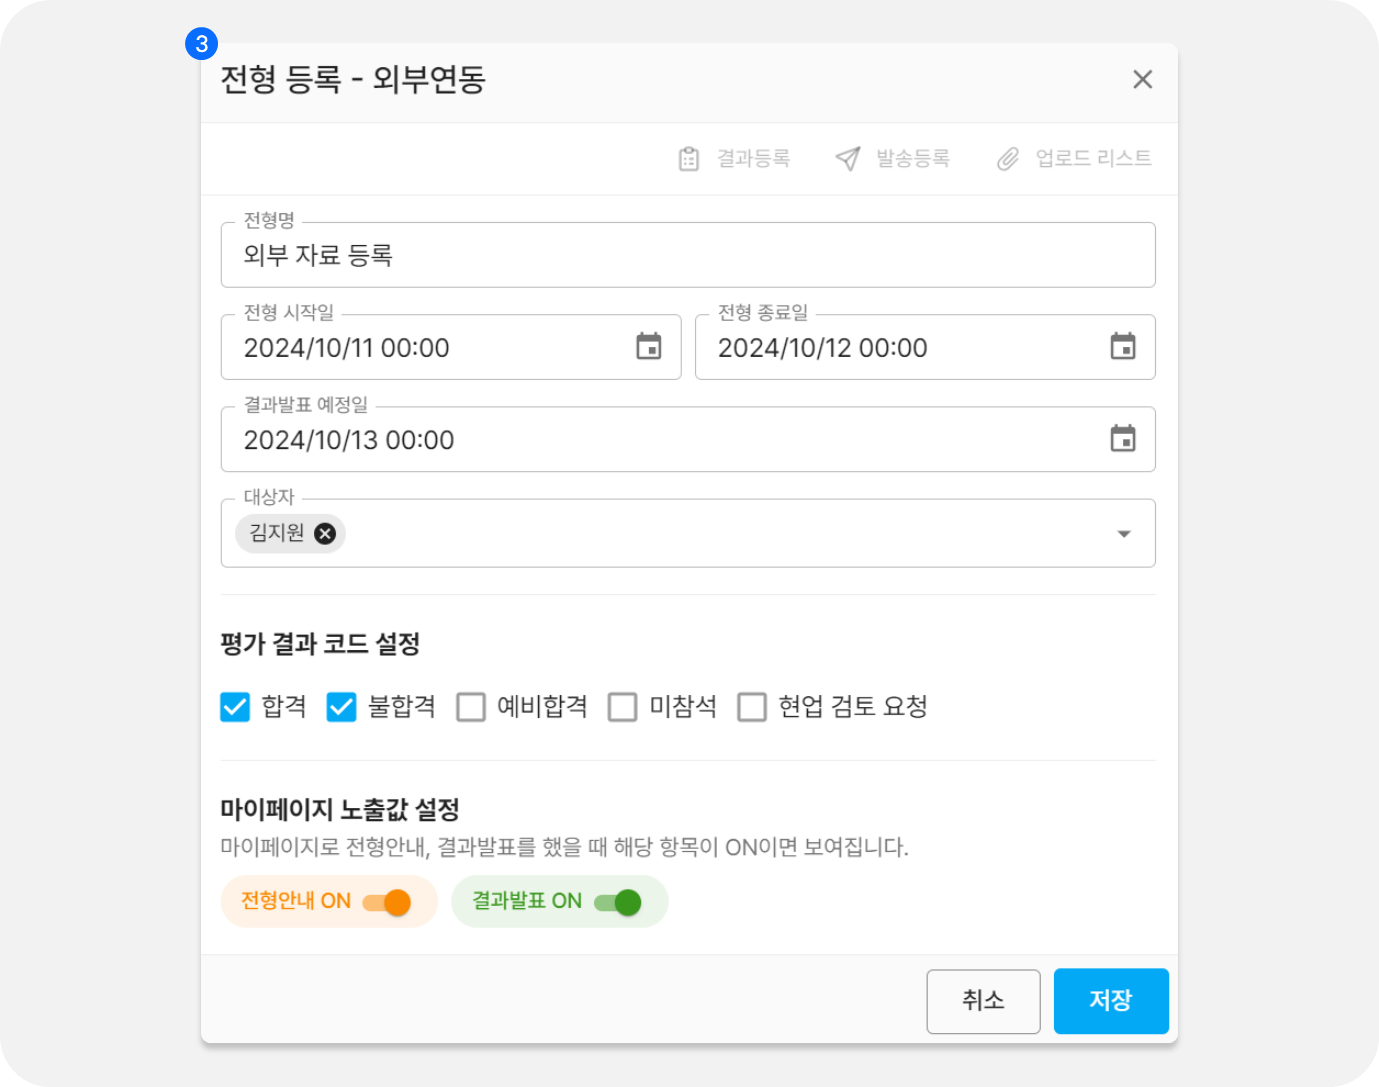Screen dimensions: 1379x1087
Task: Remove the 김지원 chip
Action: [325, 534]
